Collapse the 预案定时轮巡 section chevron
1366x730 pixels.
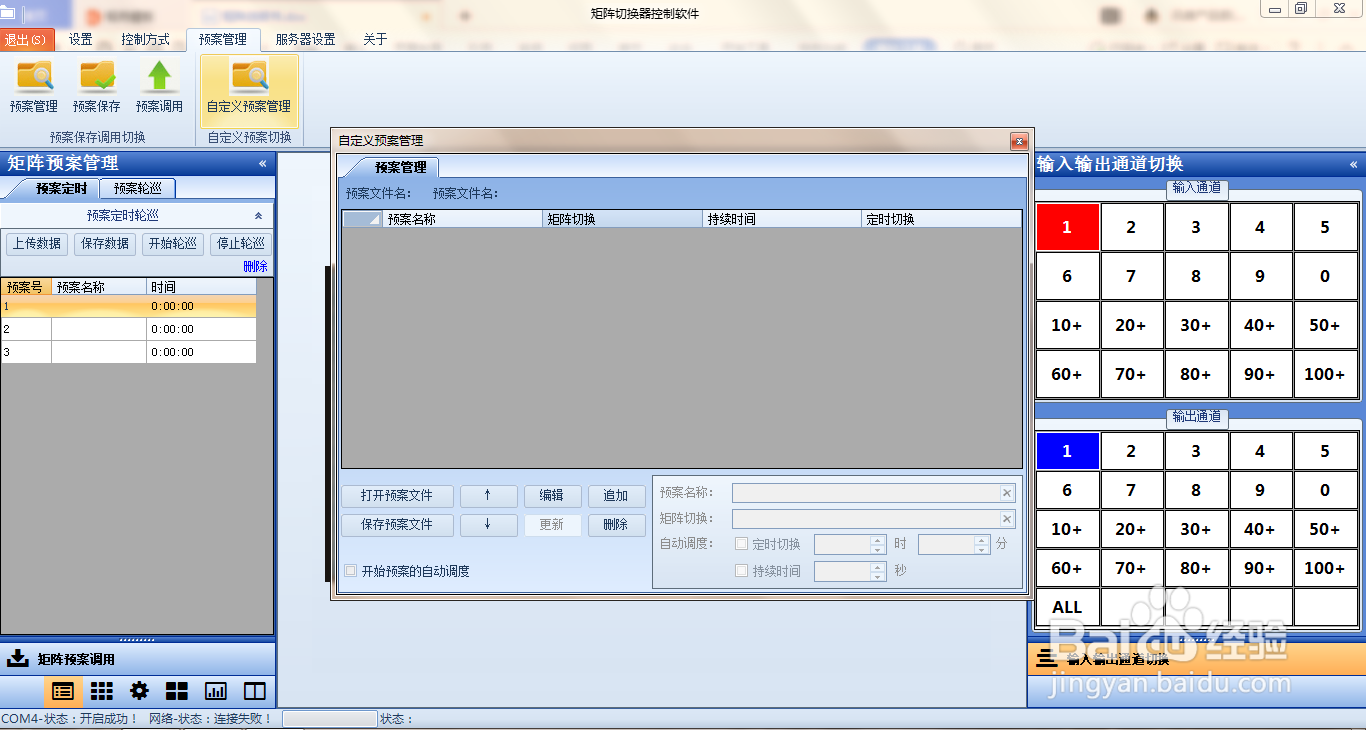[258, 216]
